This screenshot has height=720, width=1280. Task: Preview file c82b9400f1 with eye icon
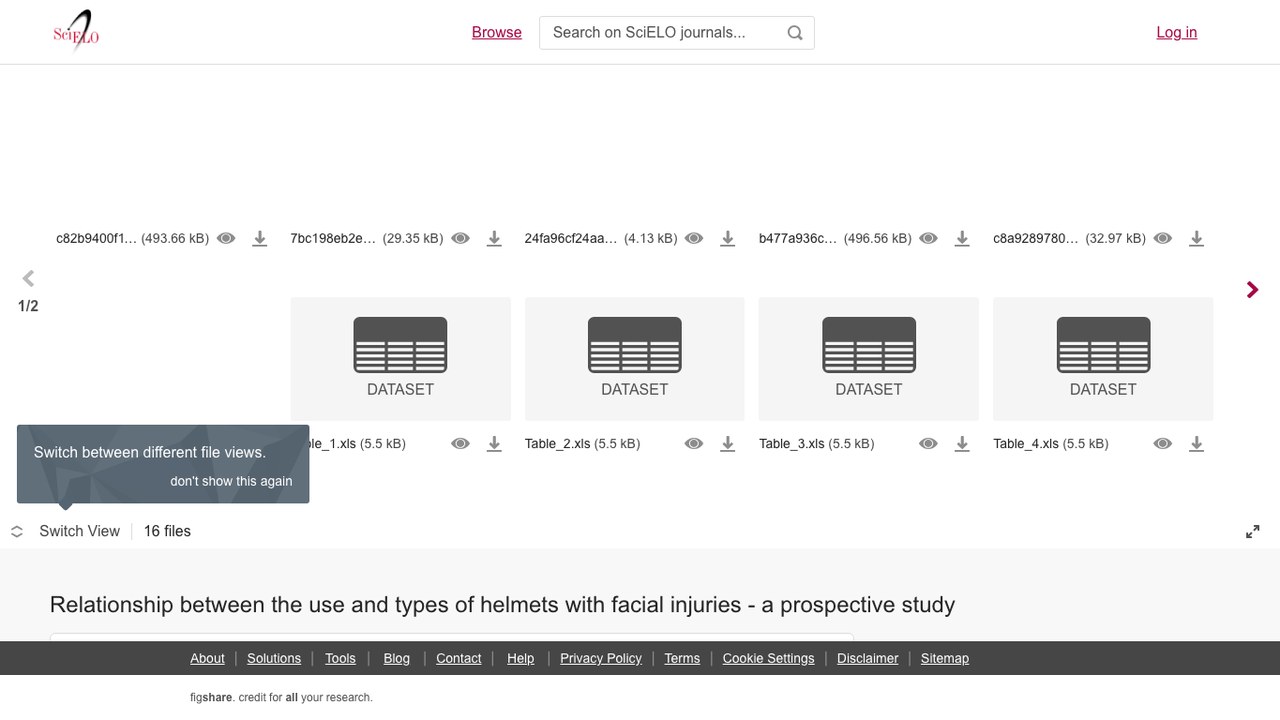coord(227,239)
